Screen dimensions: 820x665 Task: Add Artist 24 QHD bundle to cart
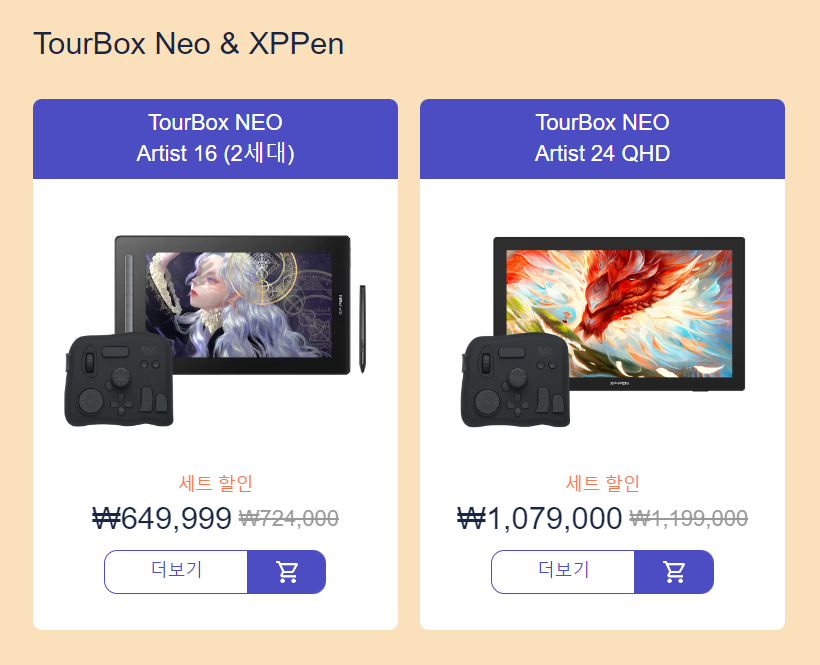pos(674,571)
